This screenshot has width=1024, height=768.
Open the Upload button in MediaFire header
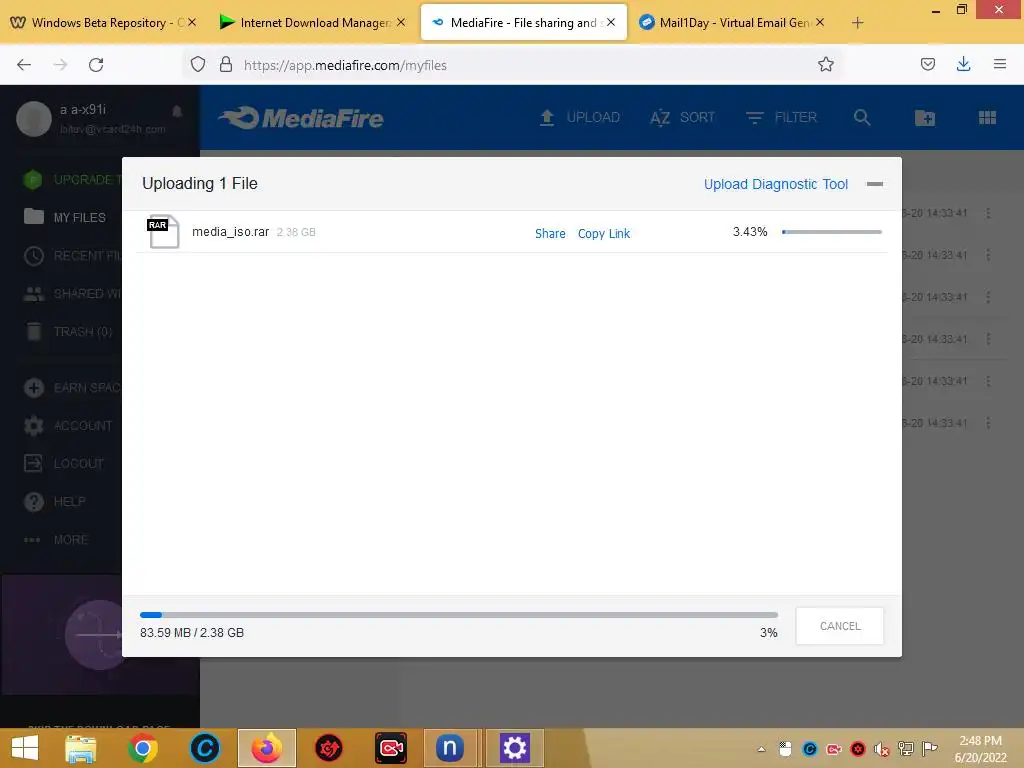[x=579, y=118]
